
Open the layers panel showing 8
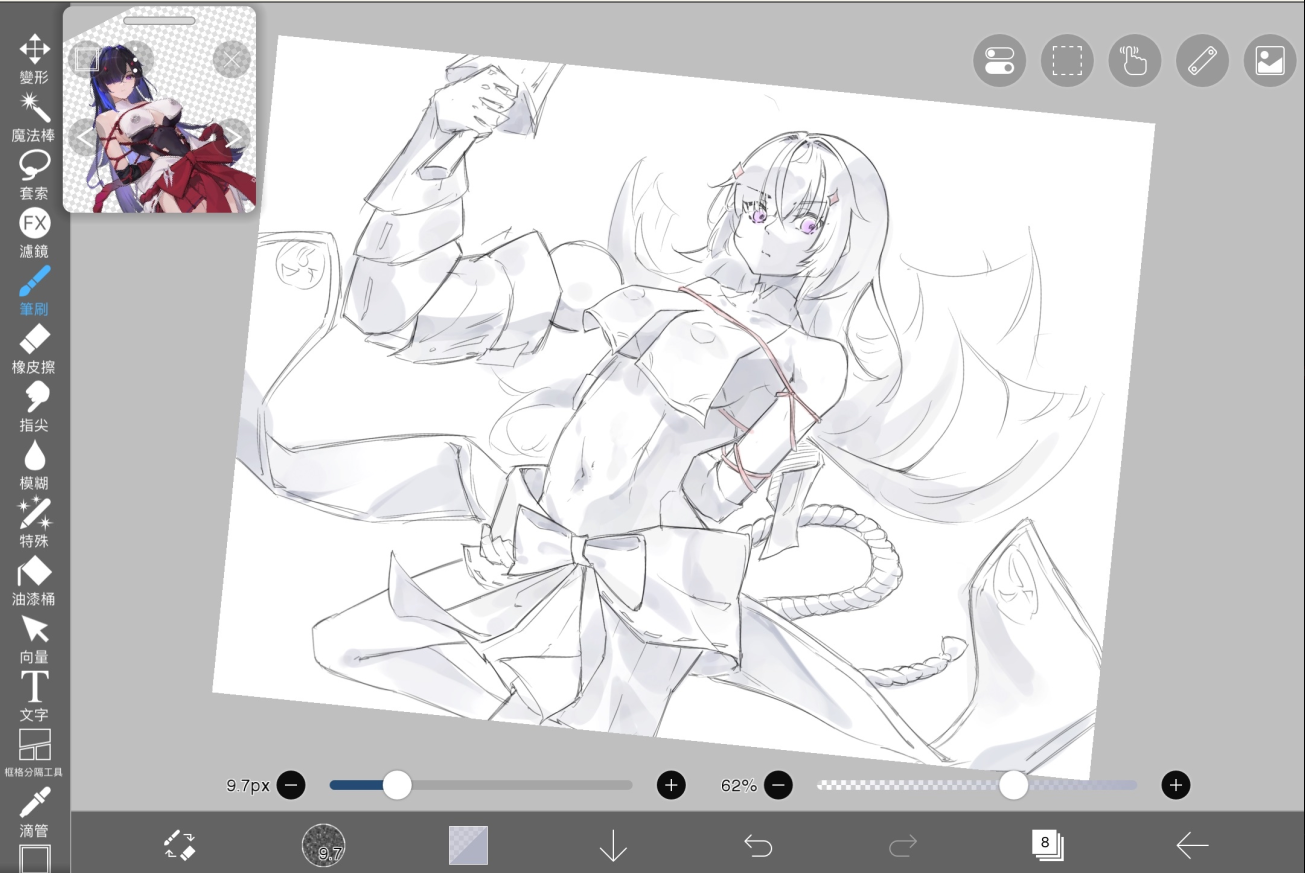(x=1047, y=845)
